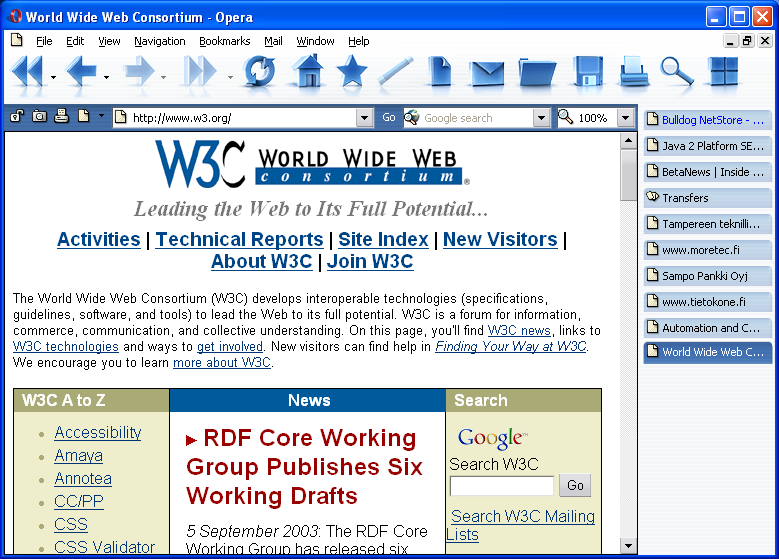Image resolution: width=779 pixels, height=559 pixels.
Task: Open the Join W3C link
Action: click(x=370, y=261)
